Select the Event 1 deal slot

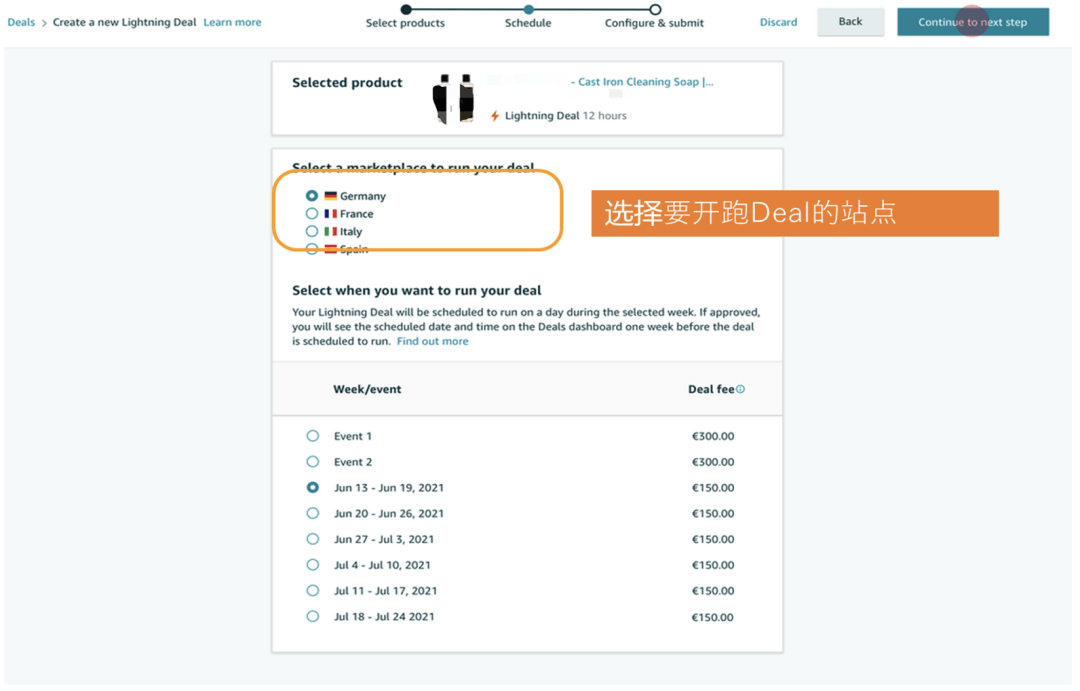pos(313,436)
